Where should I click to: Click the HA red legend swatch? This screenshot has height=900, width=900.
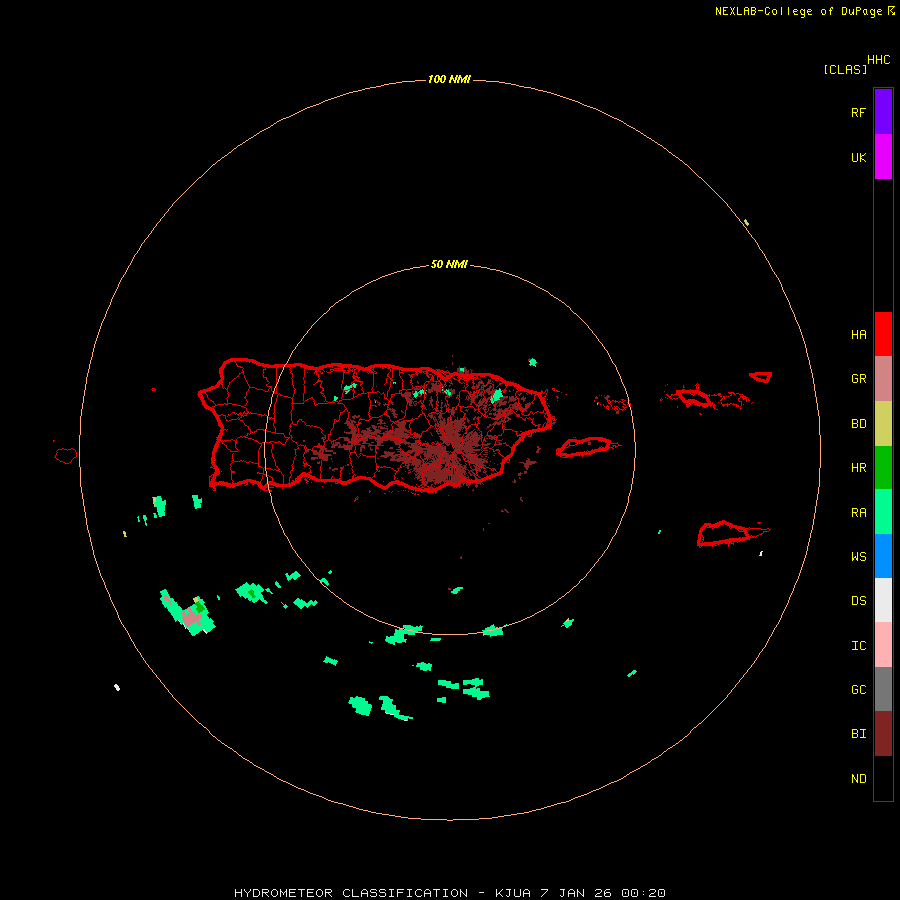point(883,334)
